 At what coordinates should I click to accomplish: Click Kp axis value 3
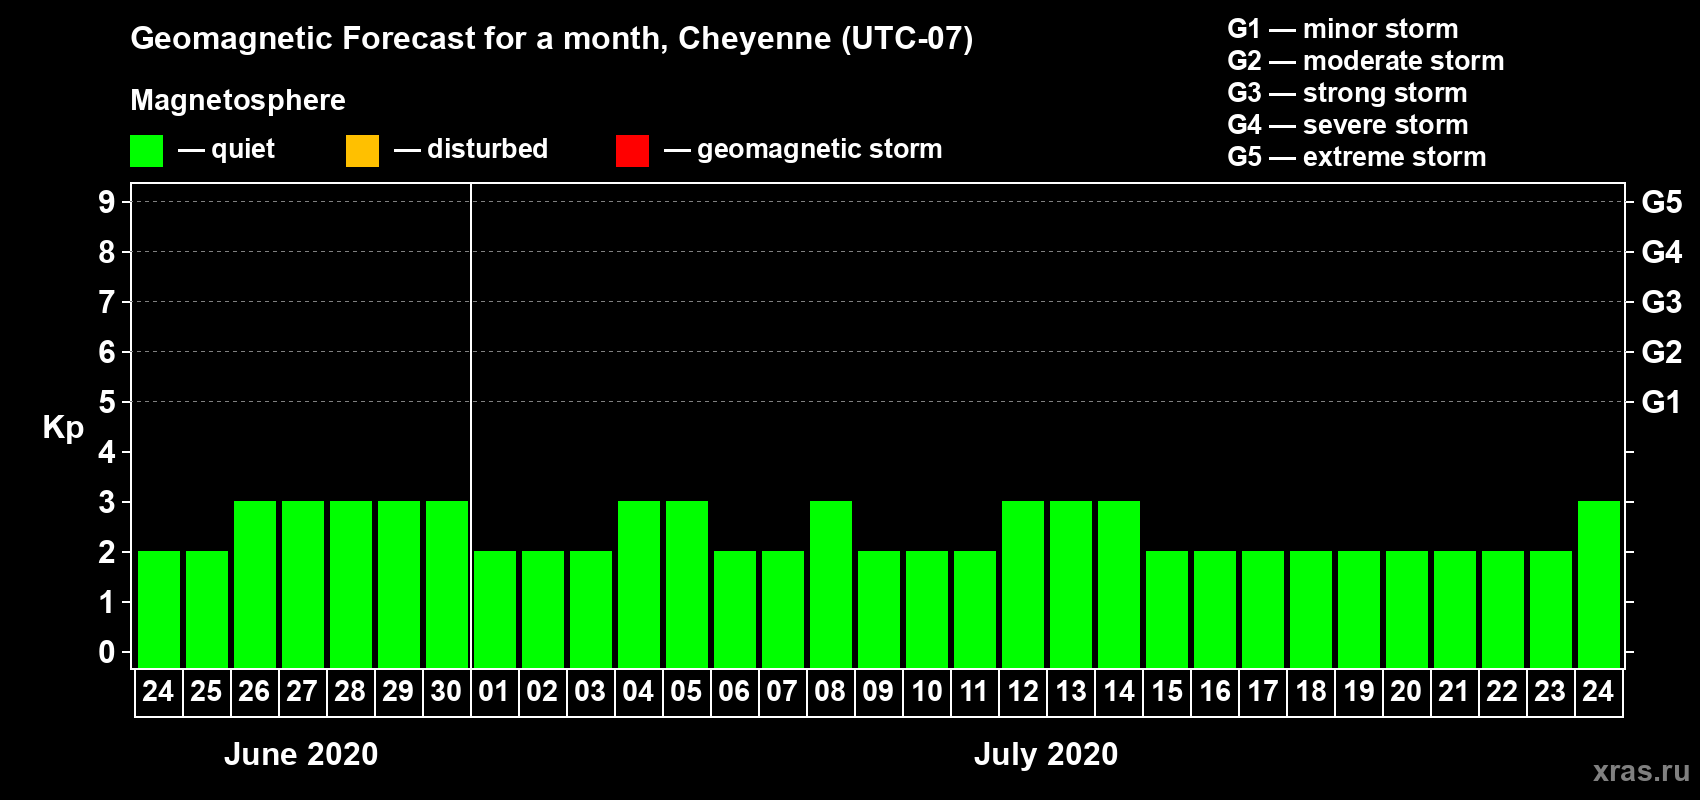106,502
